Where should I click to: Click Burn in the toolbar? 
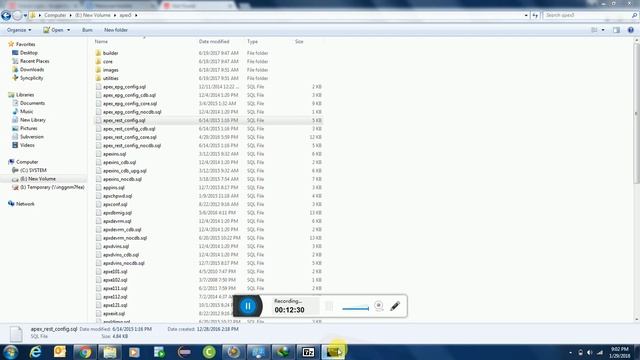click(x=87, y=30)
